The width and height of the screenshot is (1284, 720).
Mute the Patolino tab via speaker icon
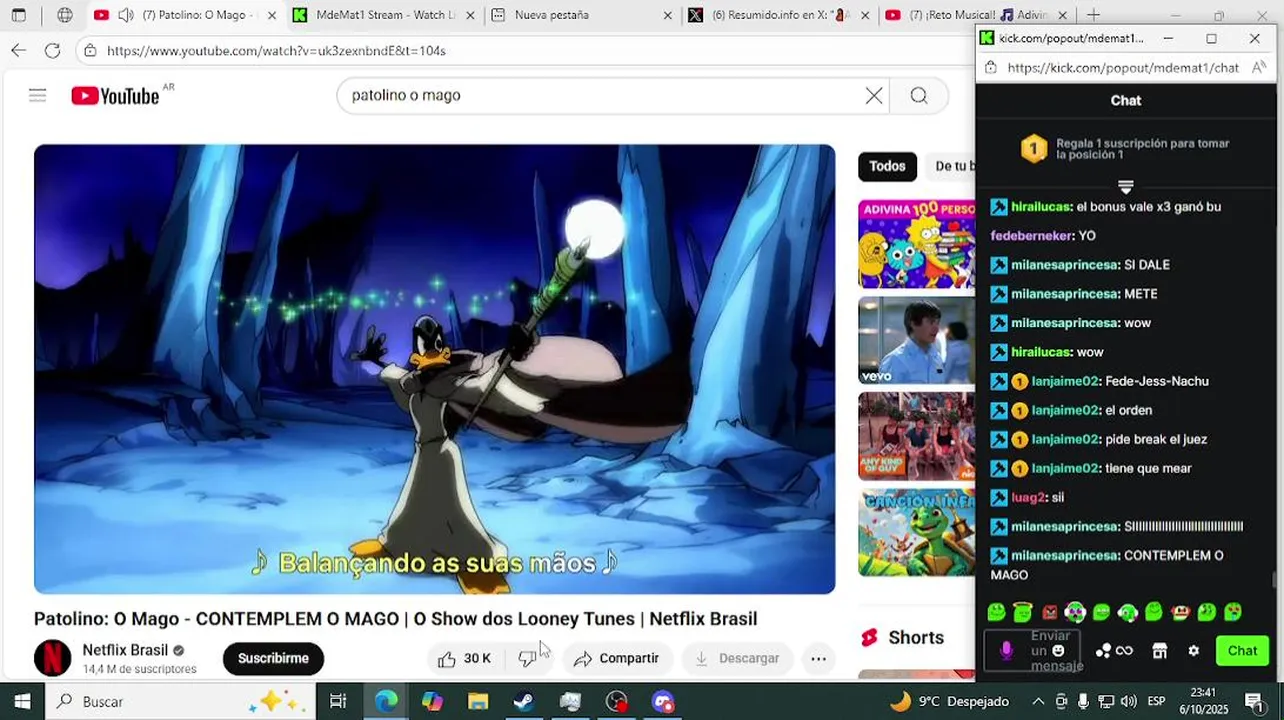pyautogui.click(x=126, y=15)
